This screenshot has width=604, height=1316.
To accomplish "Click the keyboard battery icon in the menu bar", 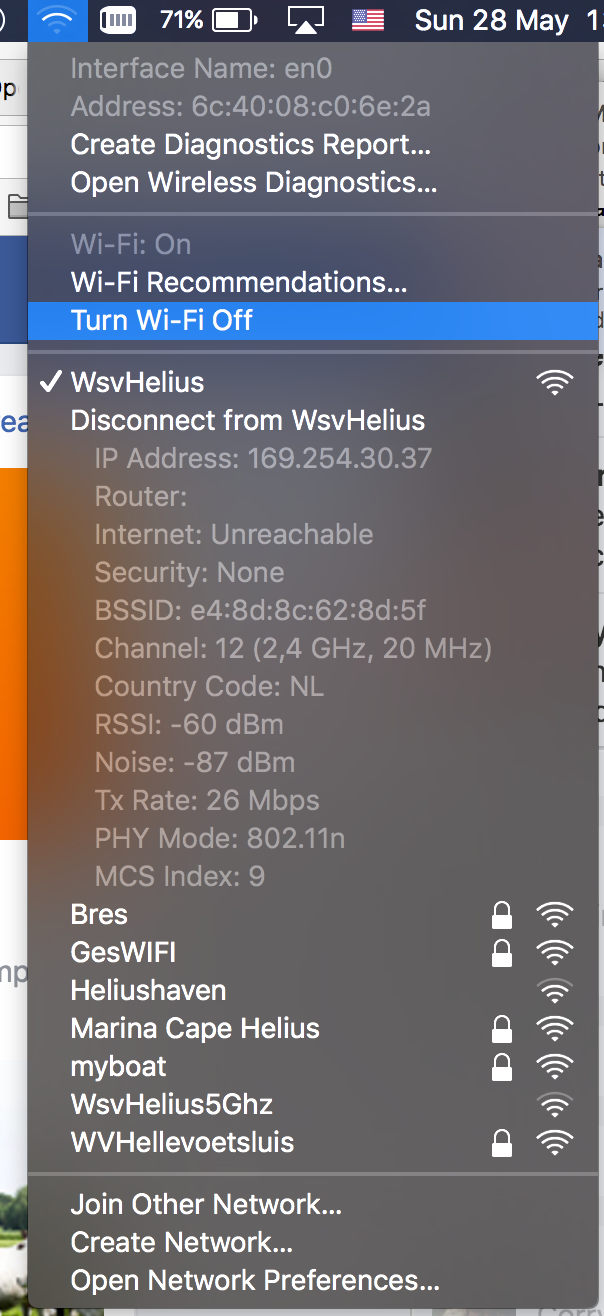I will 117,19.
